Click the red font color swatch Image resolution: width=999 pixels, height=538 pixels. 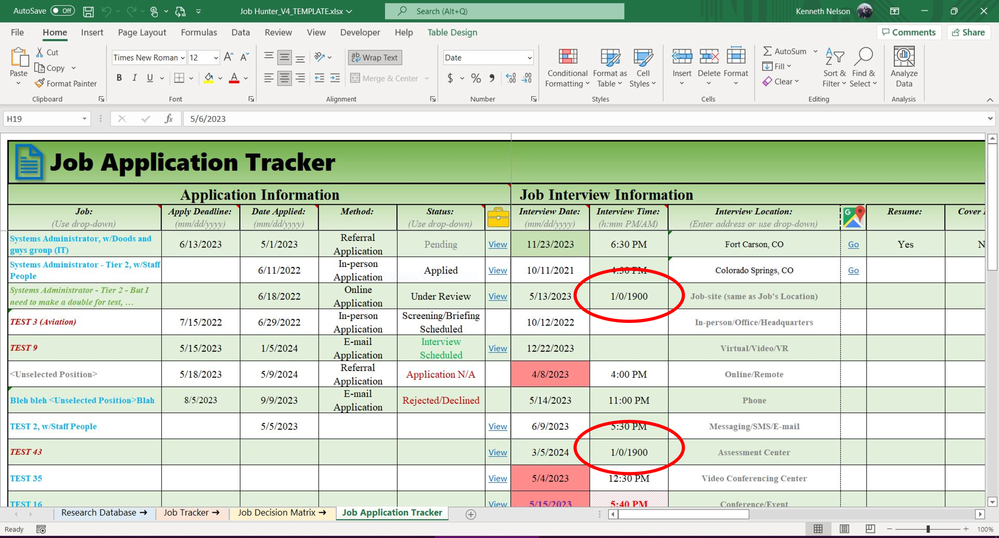pos(234,78)
